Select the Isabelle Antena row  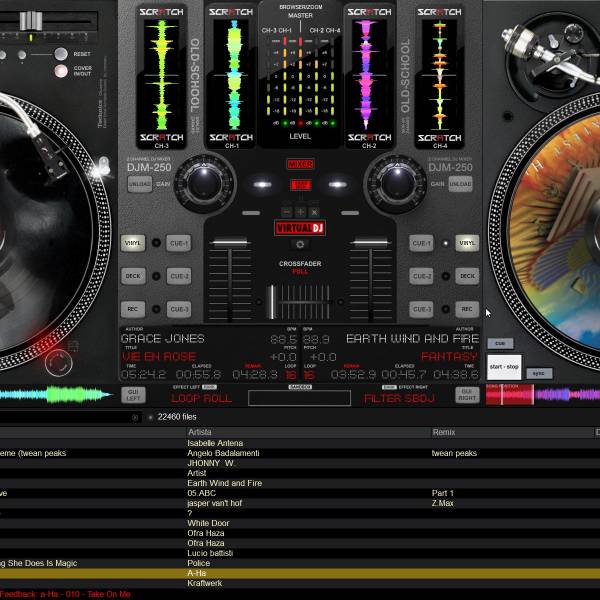pyautogui.click(x=300, y=443)
